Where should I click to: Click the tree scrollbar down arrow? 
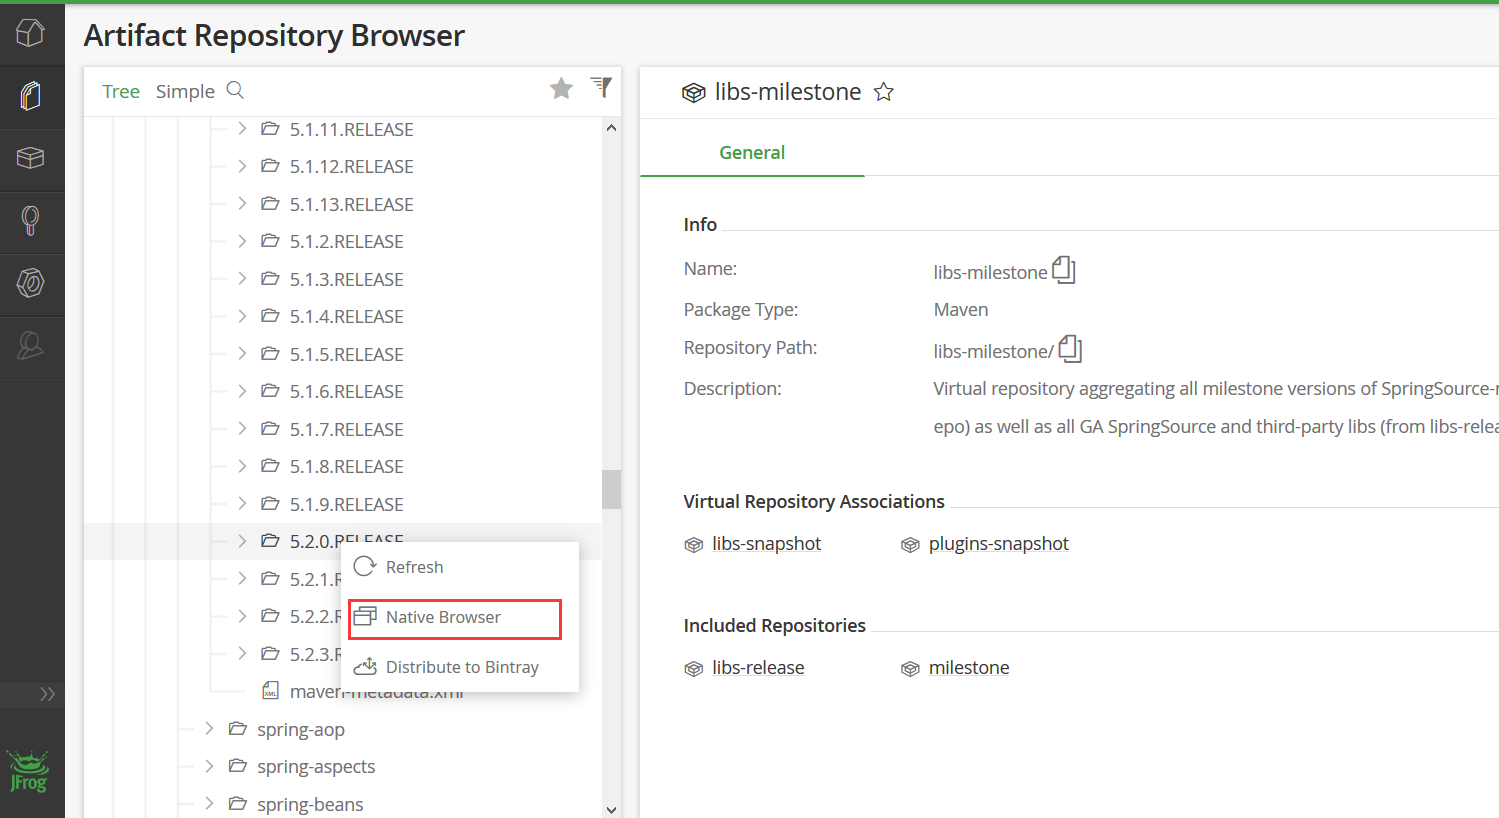(x=611, y=809)
